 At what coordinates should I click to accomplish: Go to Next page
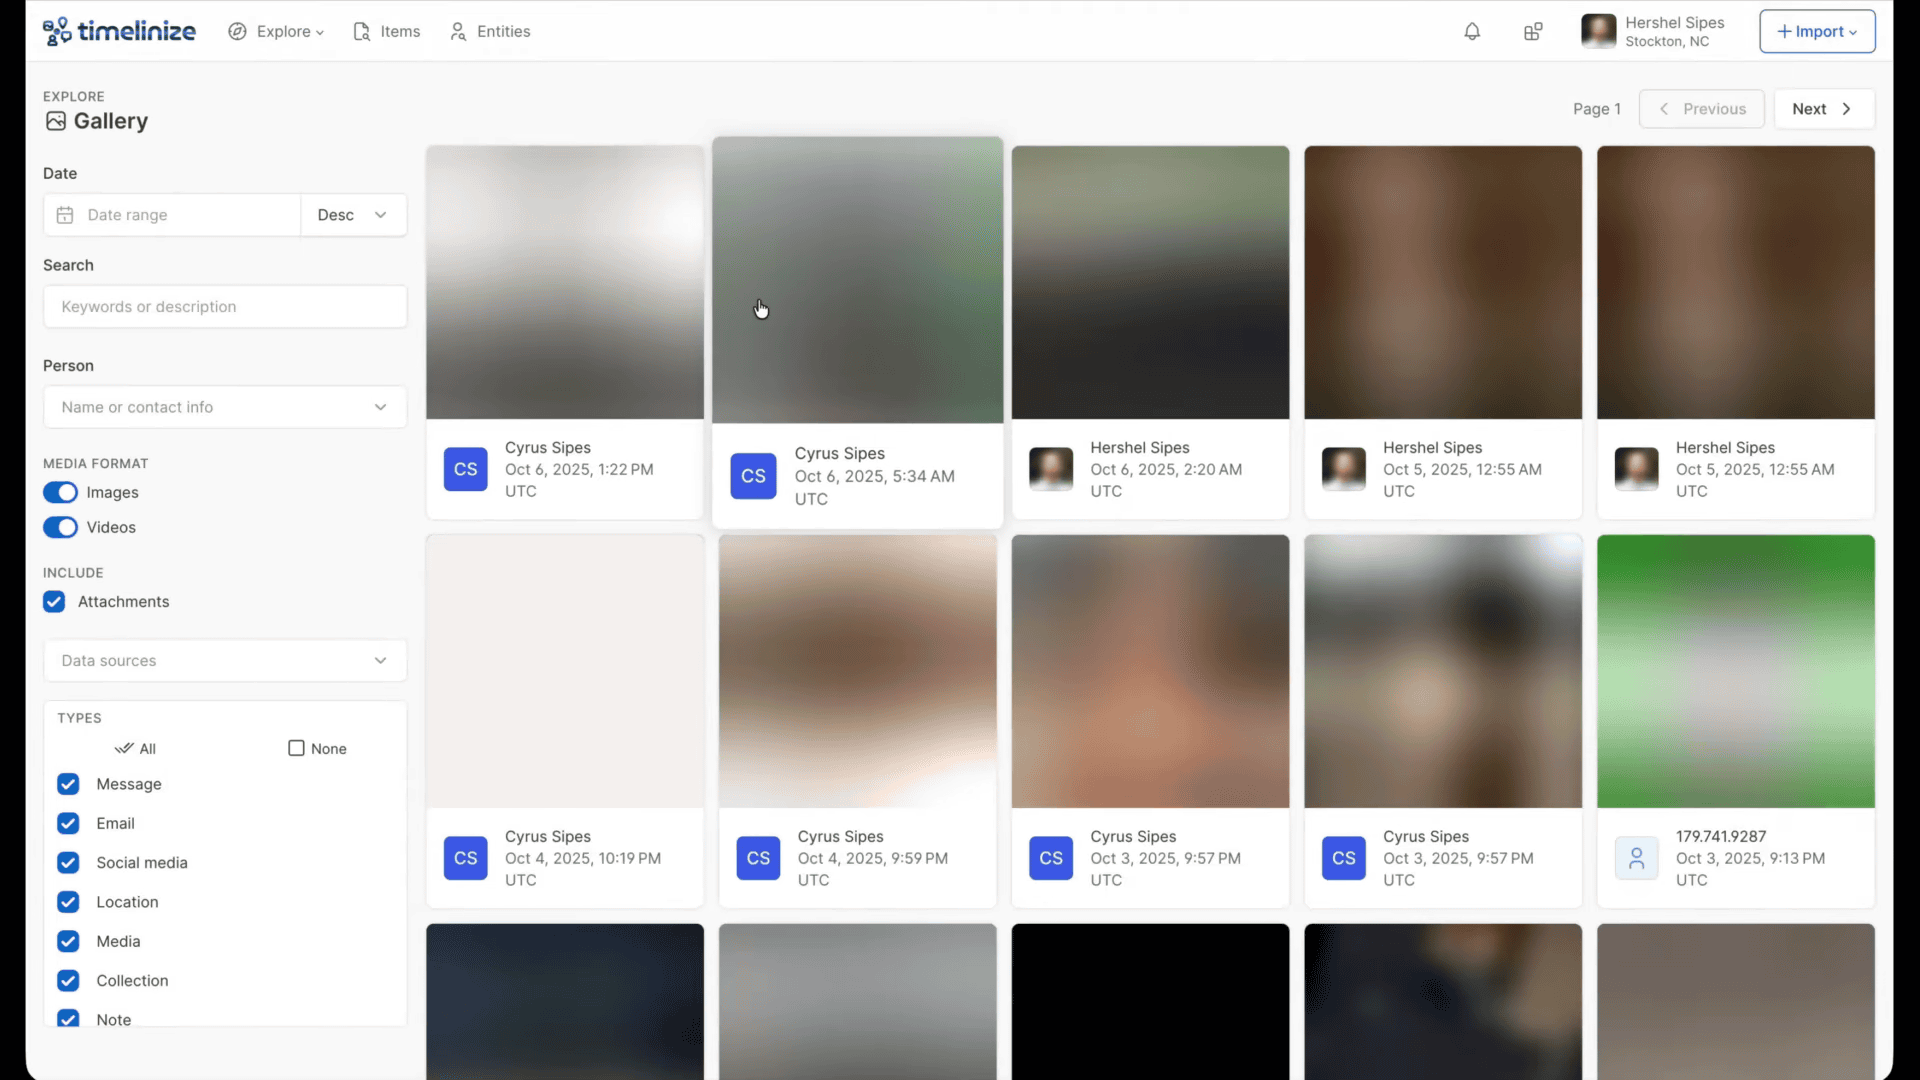[x=1823, y=109]
